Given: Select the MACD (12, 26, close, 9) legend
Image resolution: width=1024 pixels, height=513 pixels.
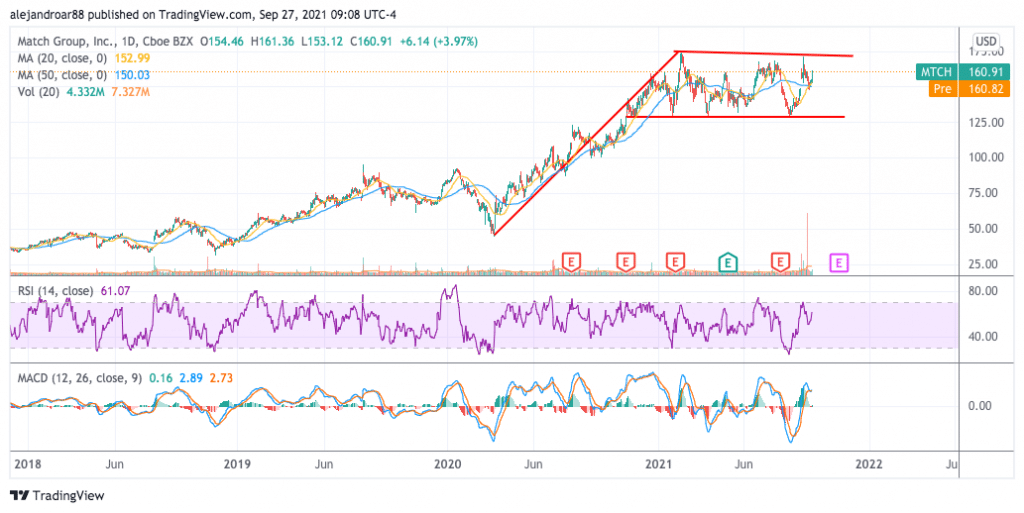Looking at the screenshot, I should (81, 378).
